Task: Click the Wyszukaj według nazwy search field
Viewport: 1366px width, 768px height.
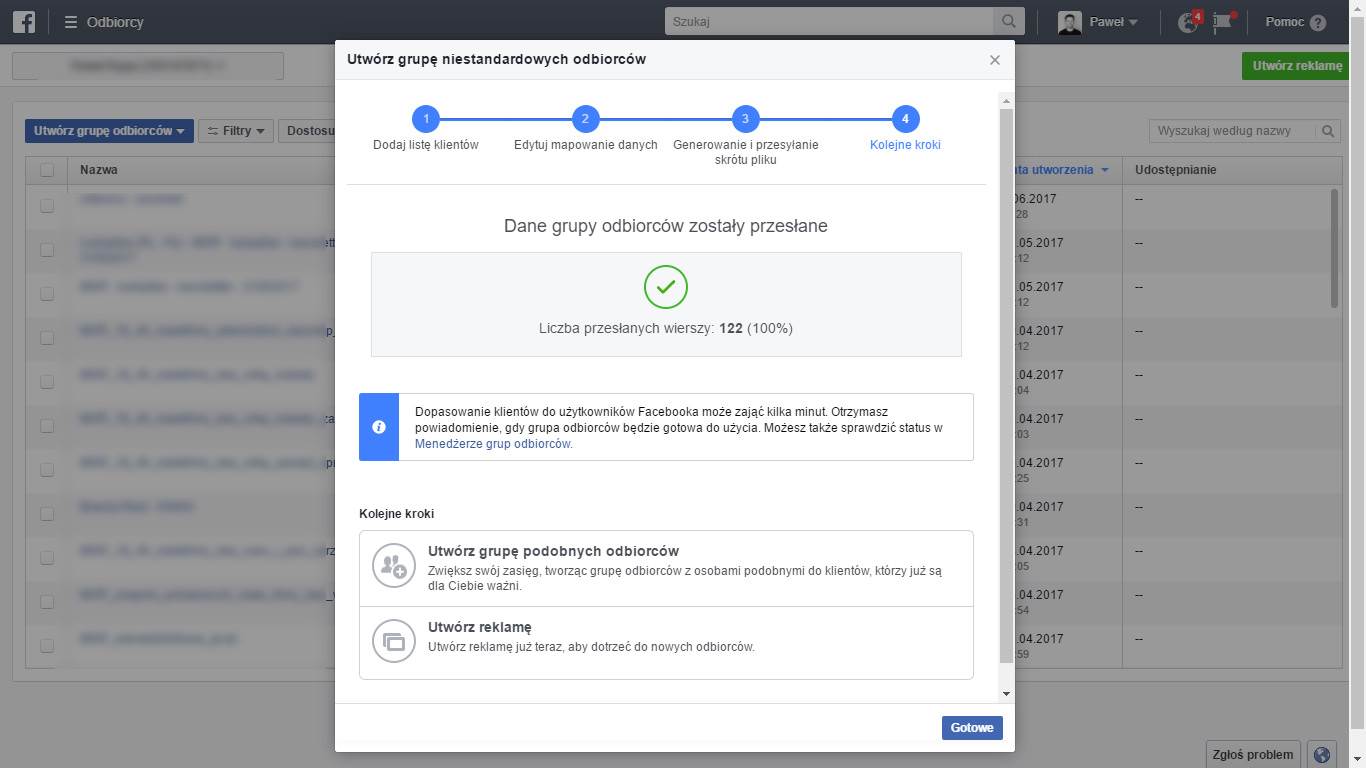Action: tap(1234, 131)
